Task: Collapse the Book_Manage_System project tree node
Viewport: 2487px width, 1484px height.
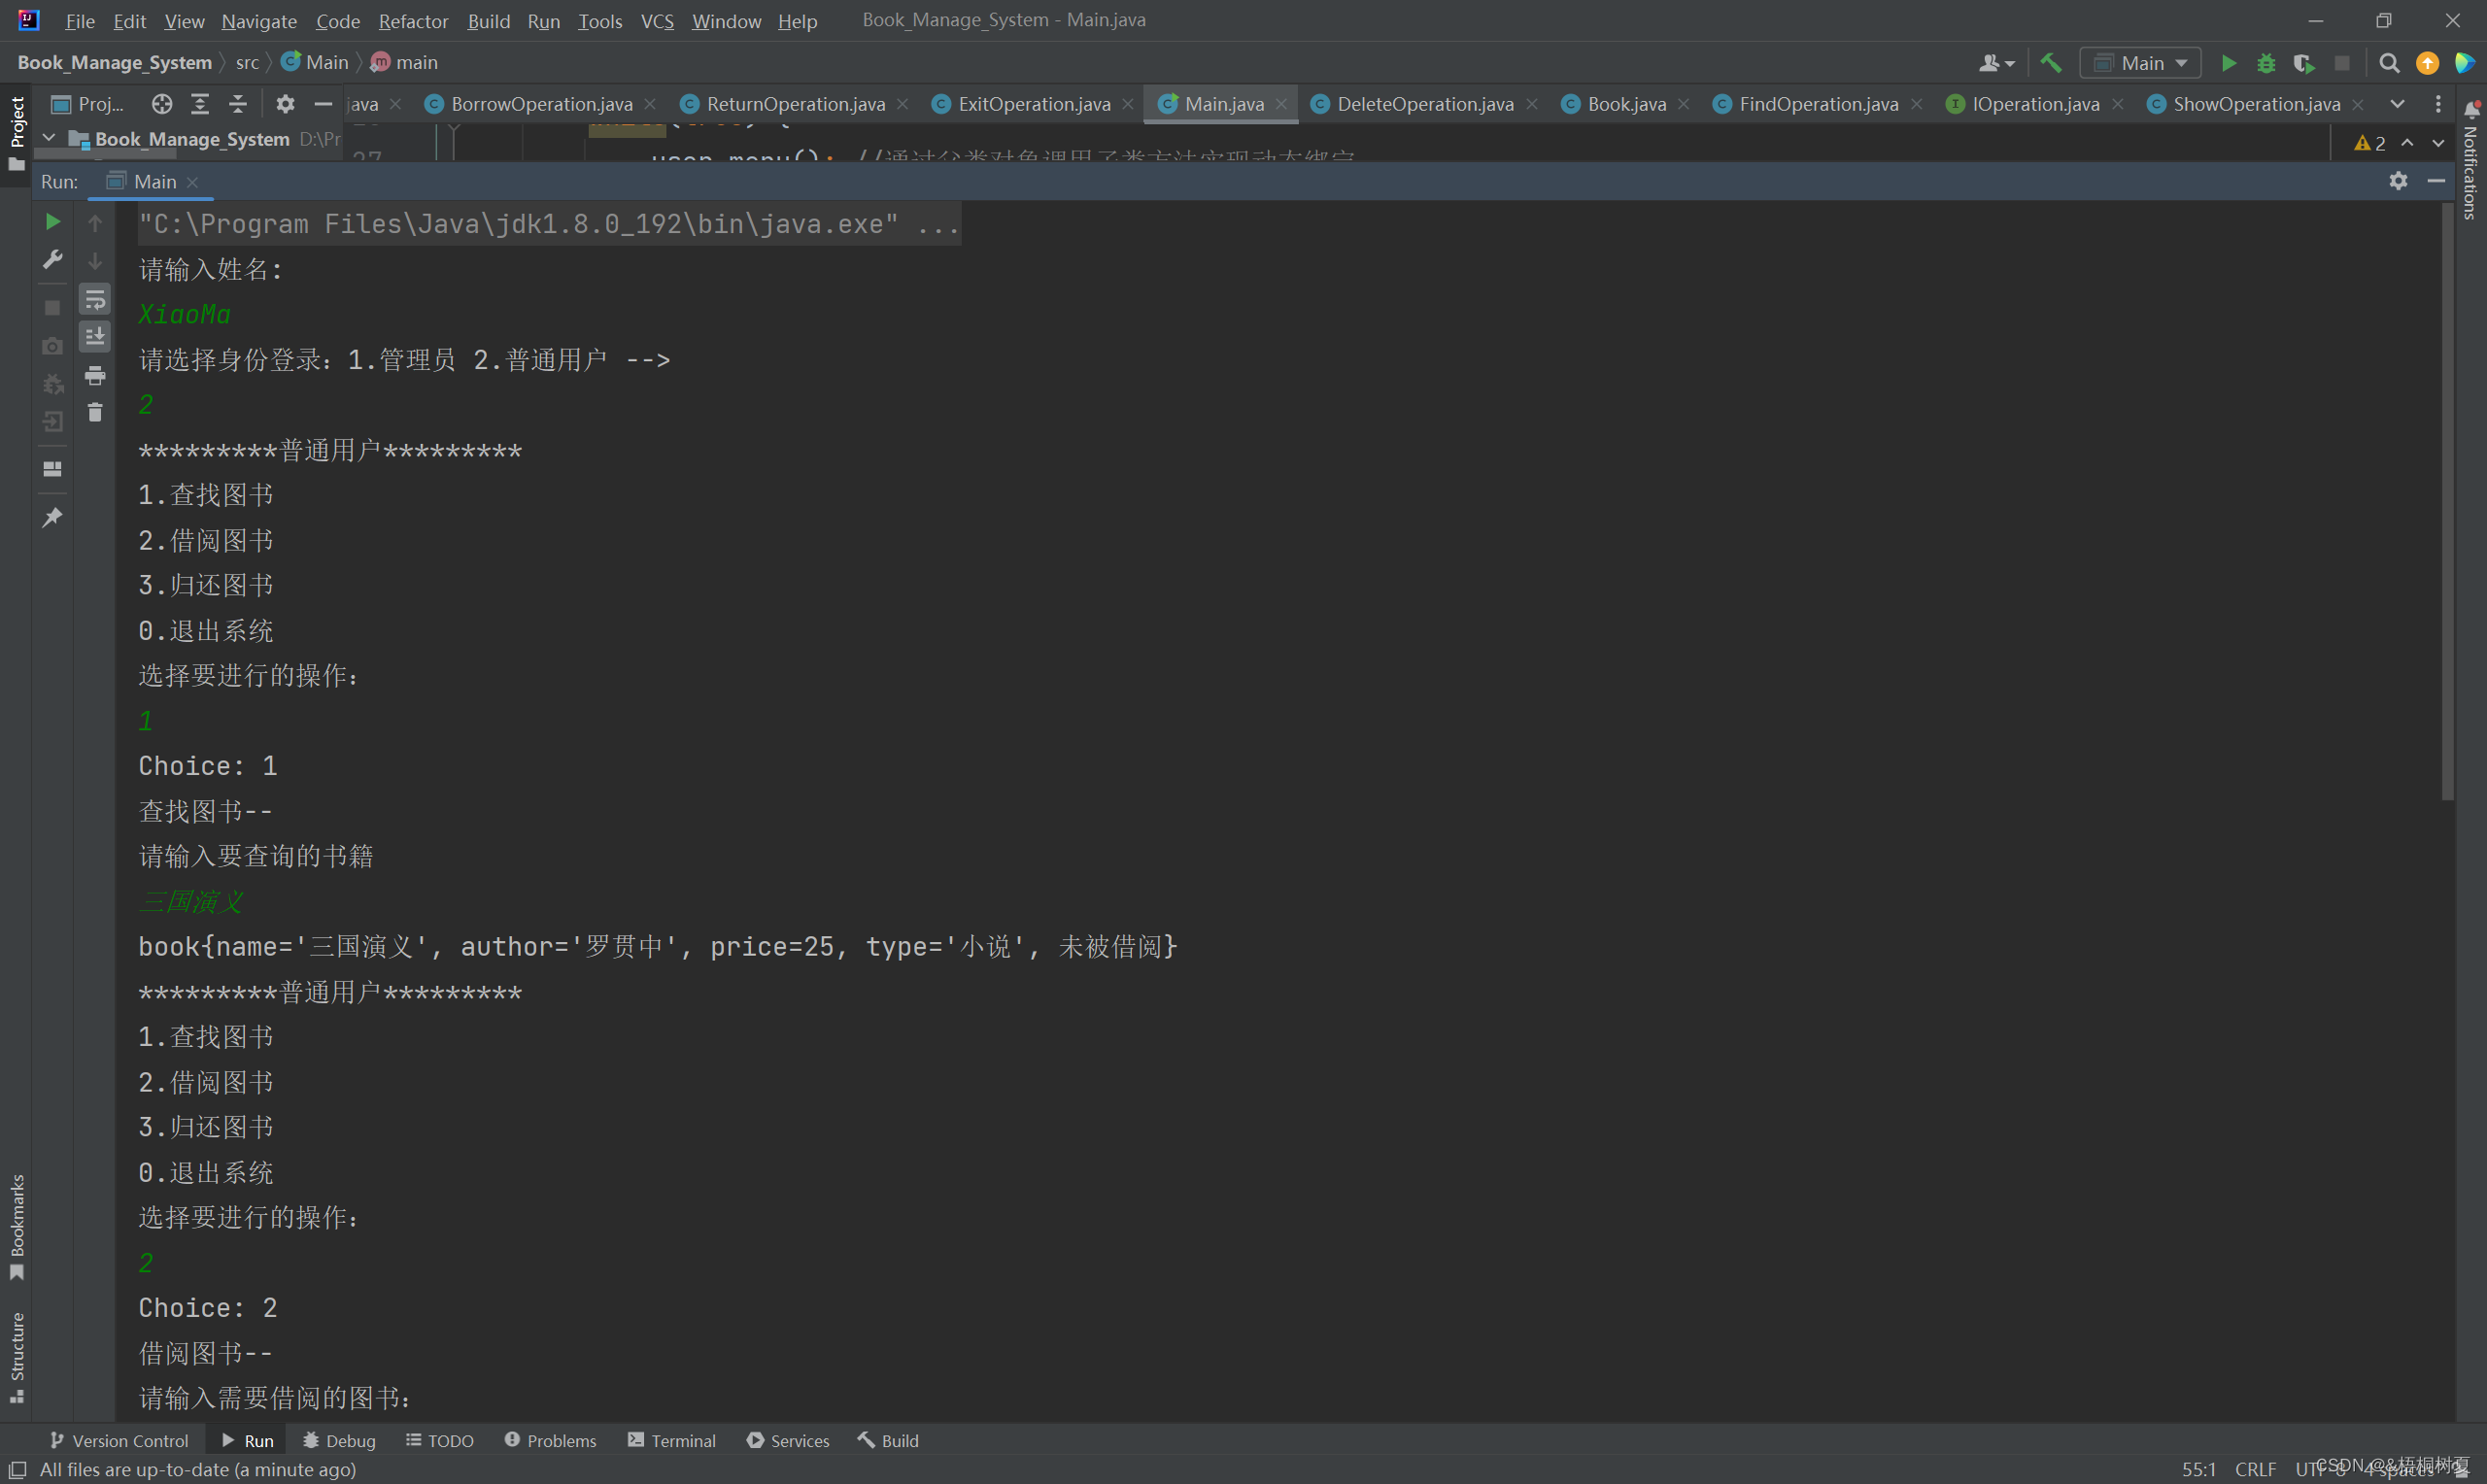Action: pyautogui.click(x=49, y=138)
